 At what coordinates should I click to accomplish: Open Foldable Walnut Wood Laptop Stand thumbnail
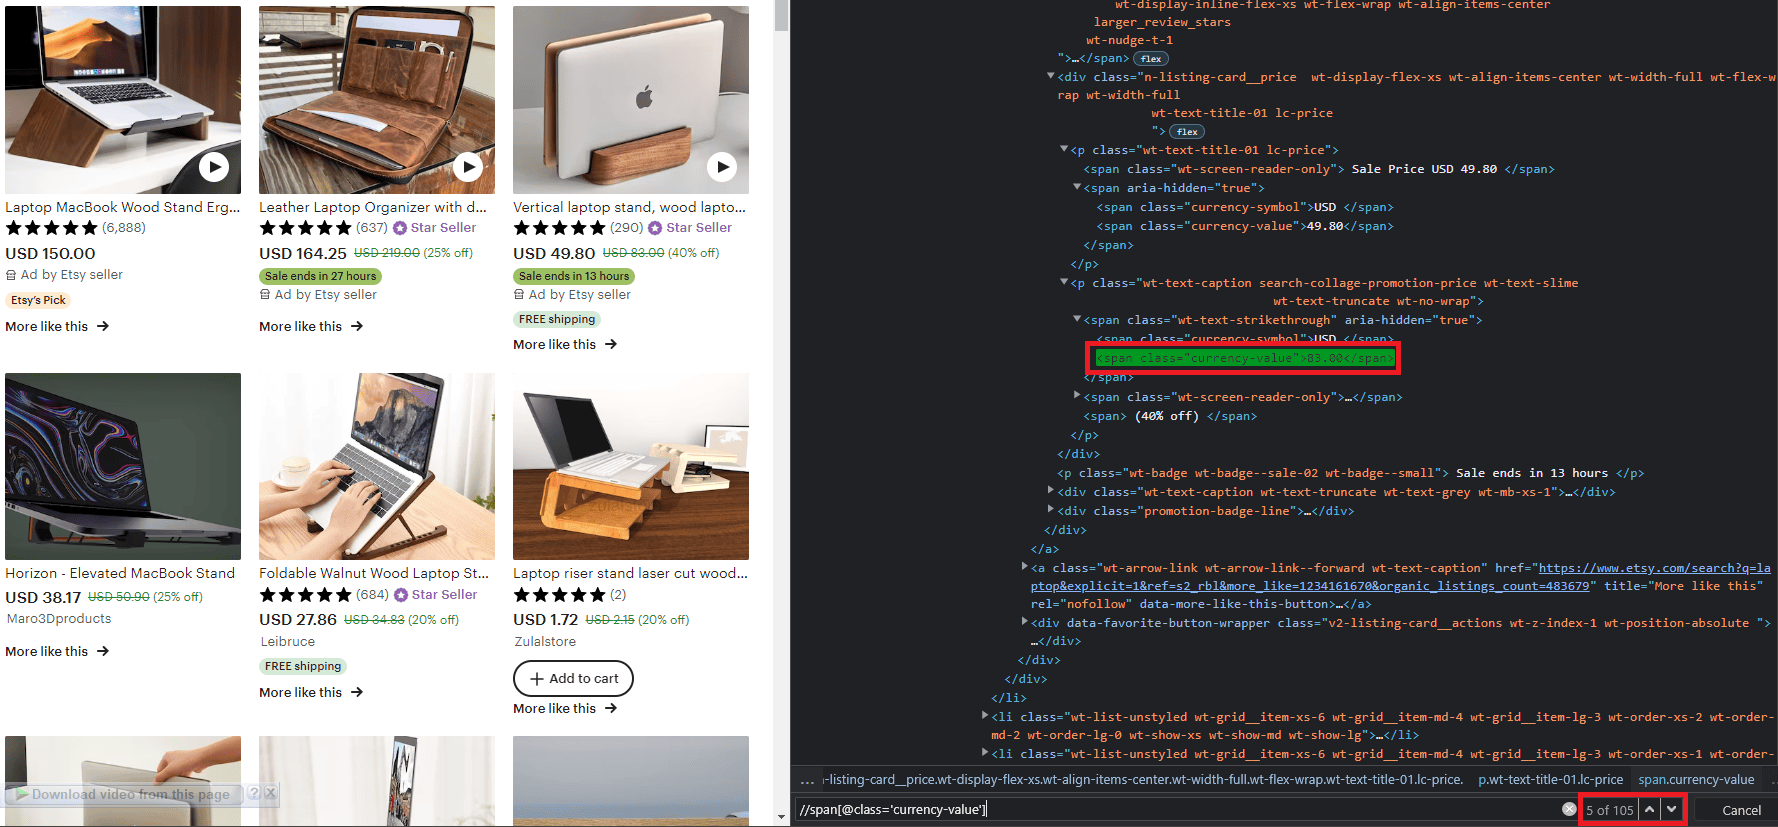coord(377,466)
